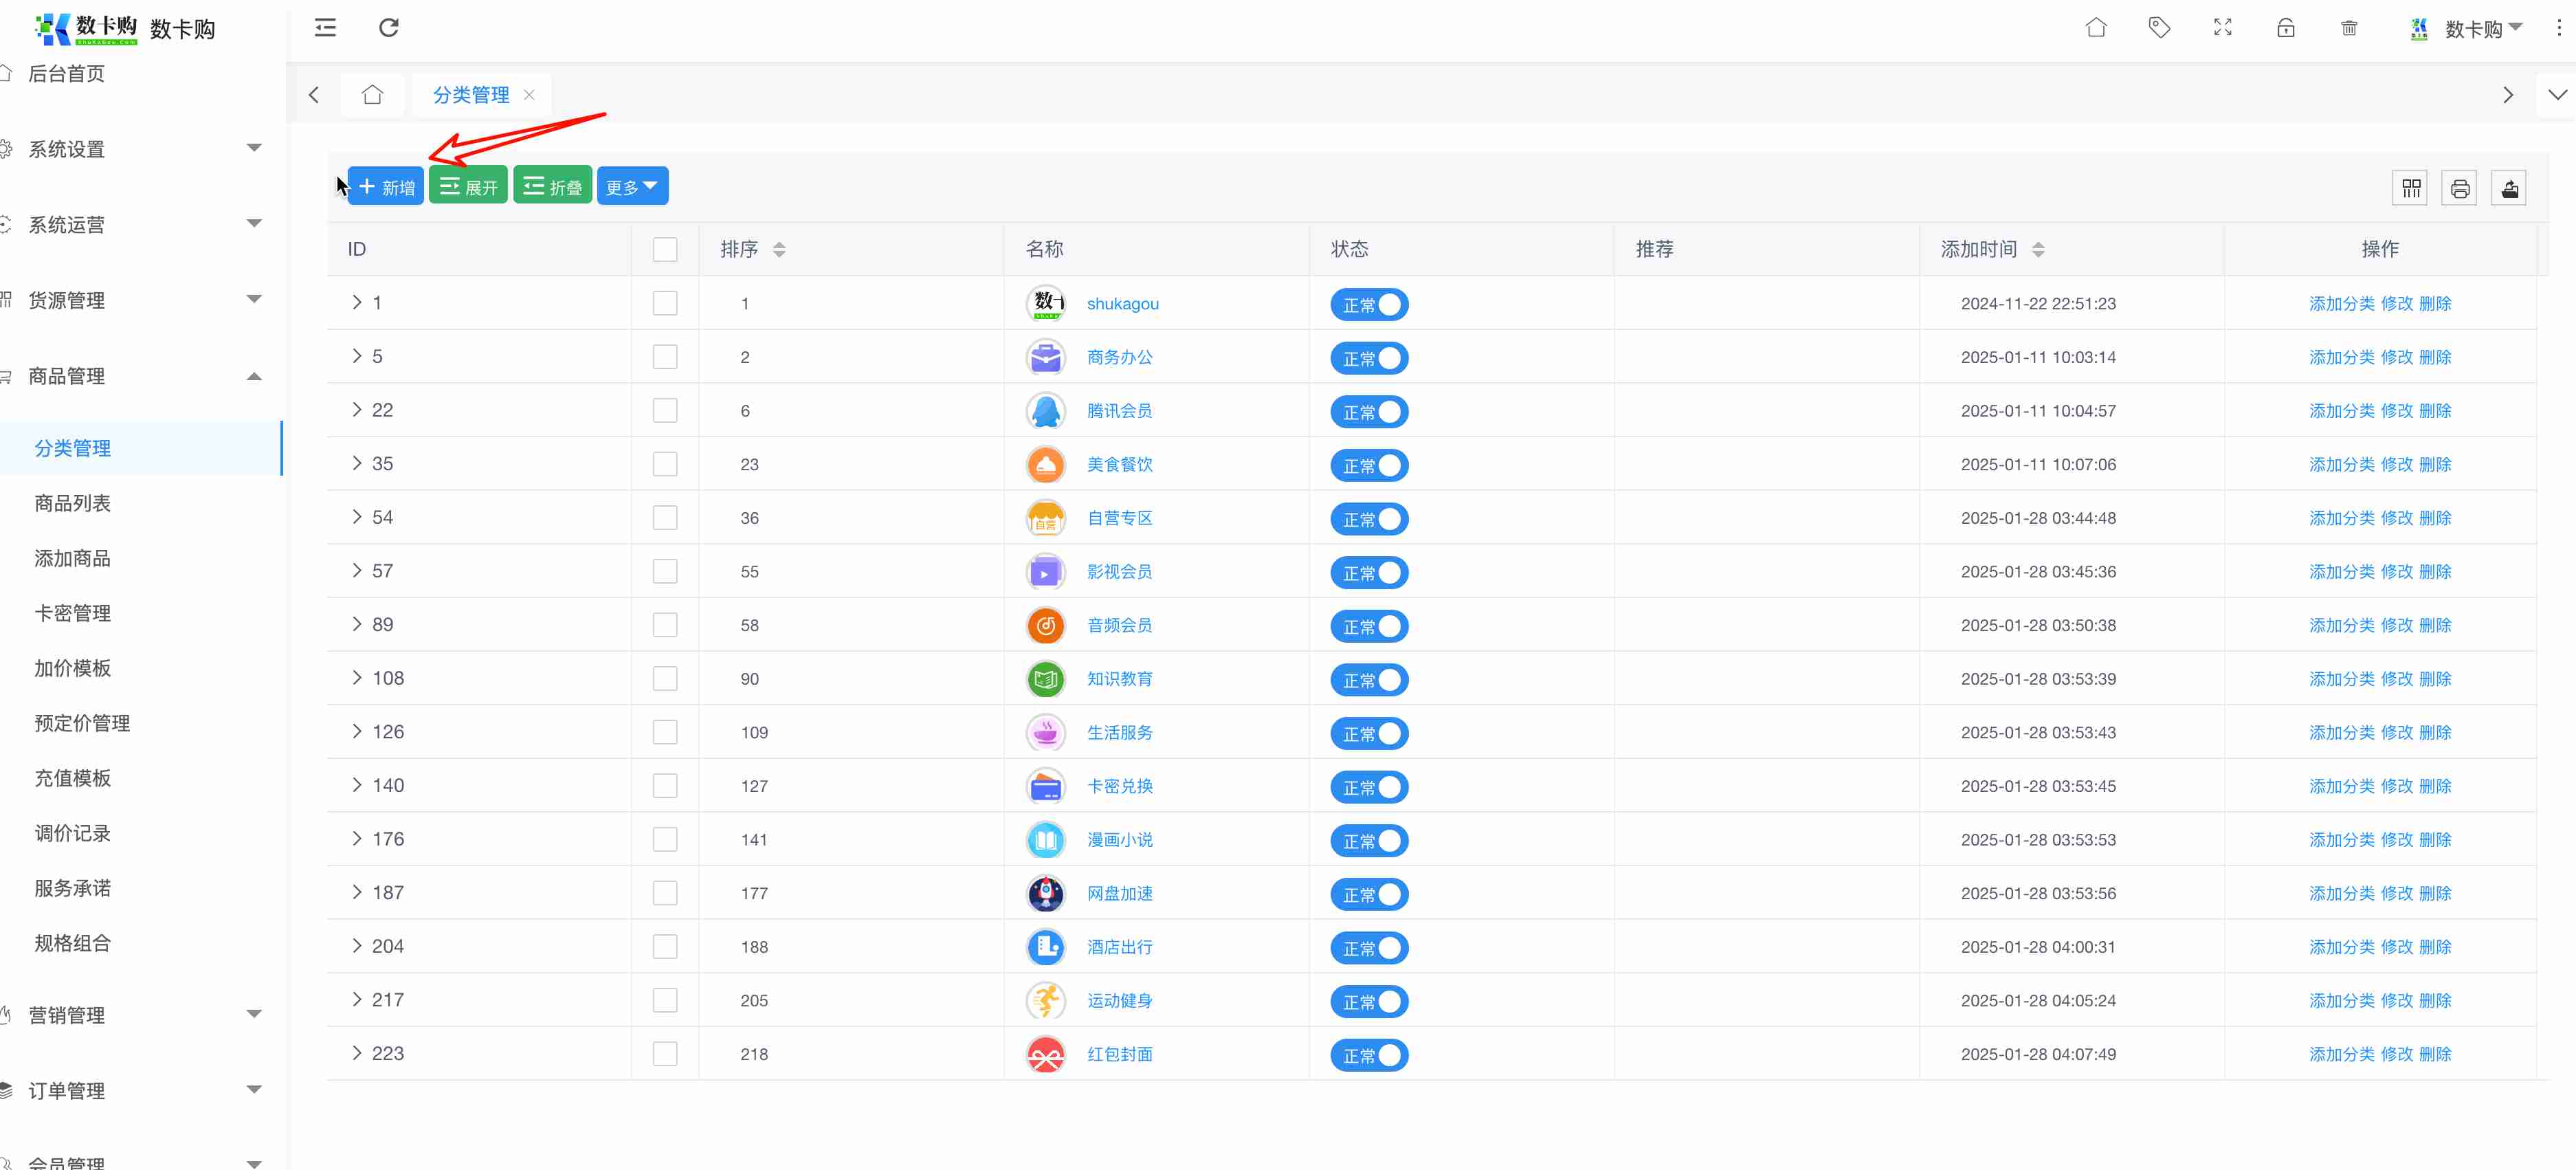Open the column filter grid icon

pos(2411,188)
